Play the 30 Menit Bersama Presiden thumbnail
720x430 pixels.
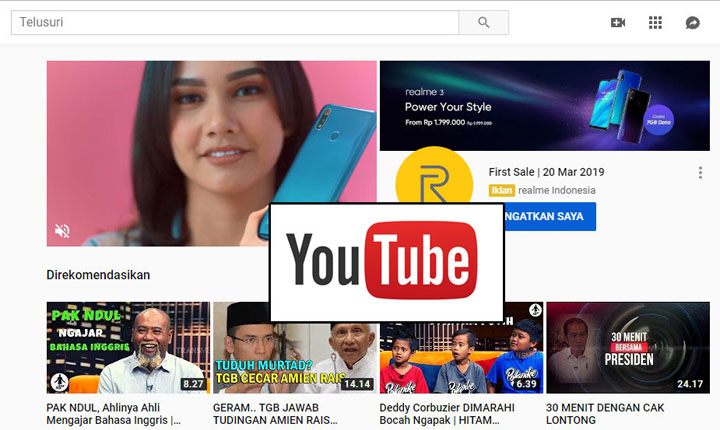[x=628, y=348]
